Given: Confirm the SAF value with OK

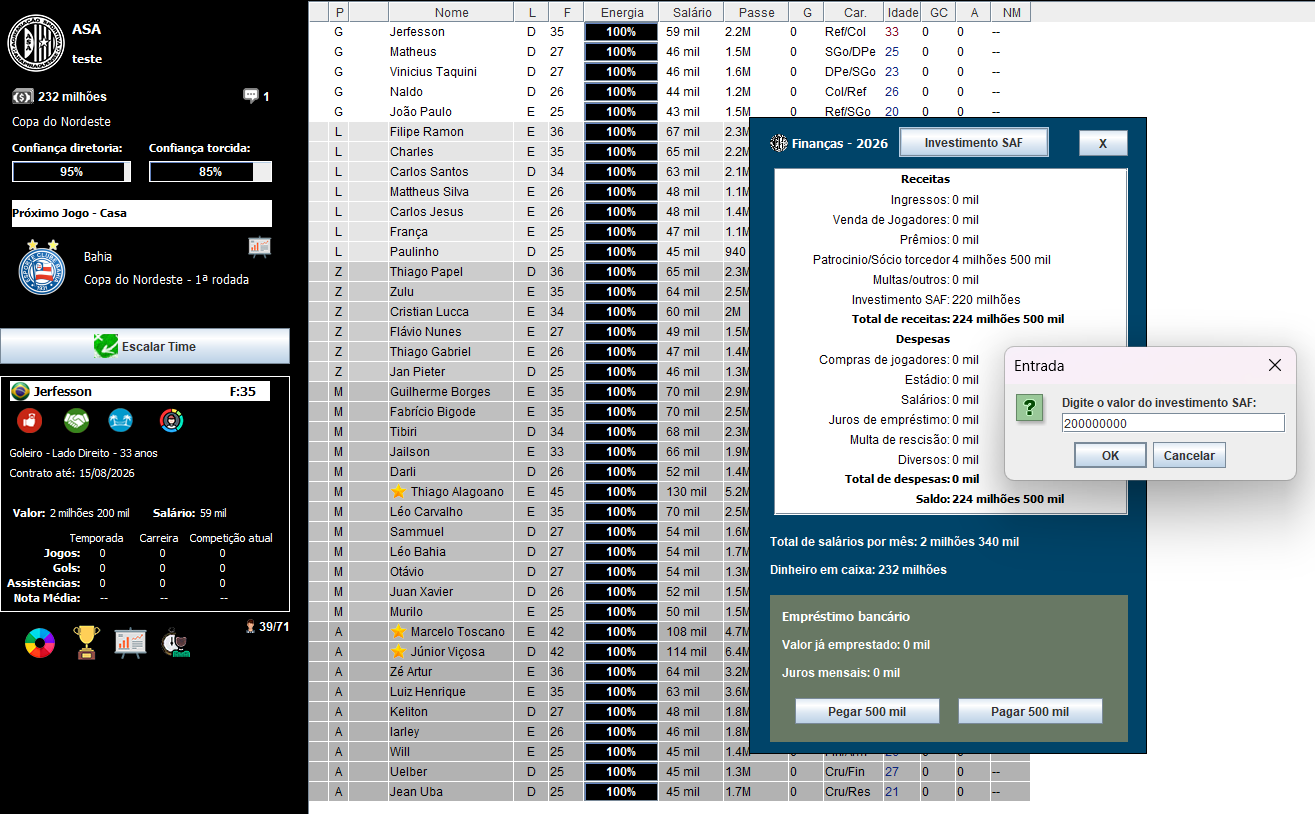Looking at the screenshot, I should click(1110, 455).
